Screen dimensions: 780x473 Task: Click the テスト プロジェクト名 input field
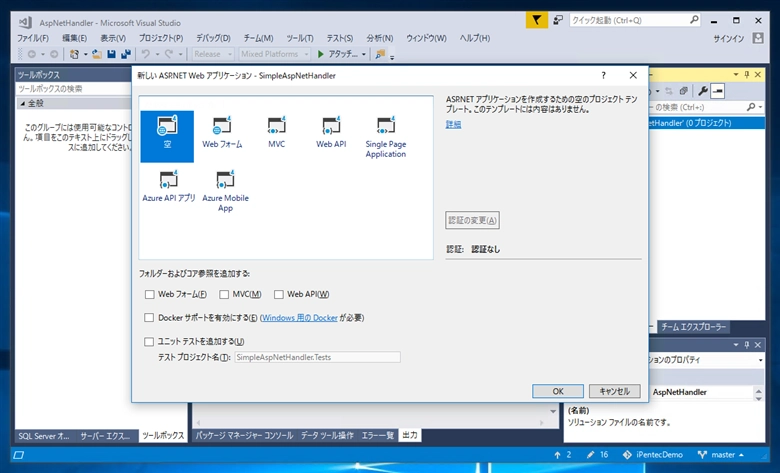(x=317, y=357)
